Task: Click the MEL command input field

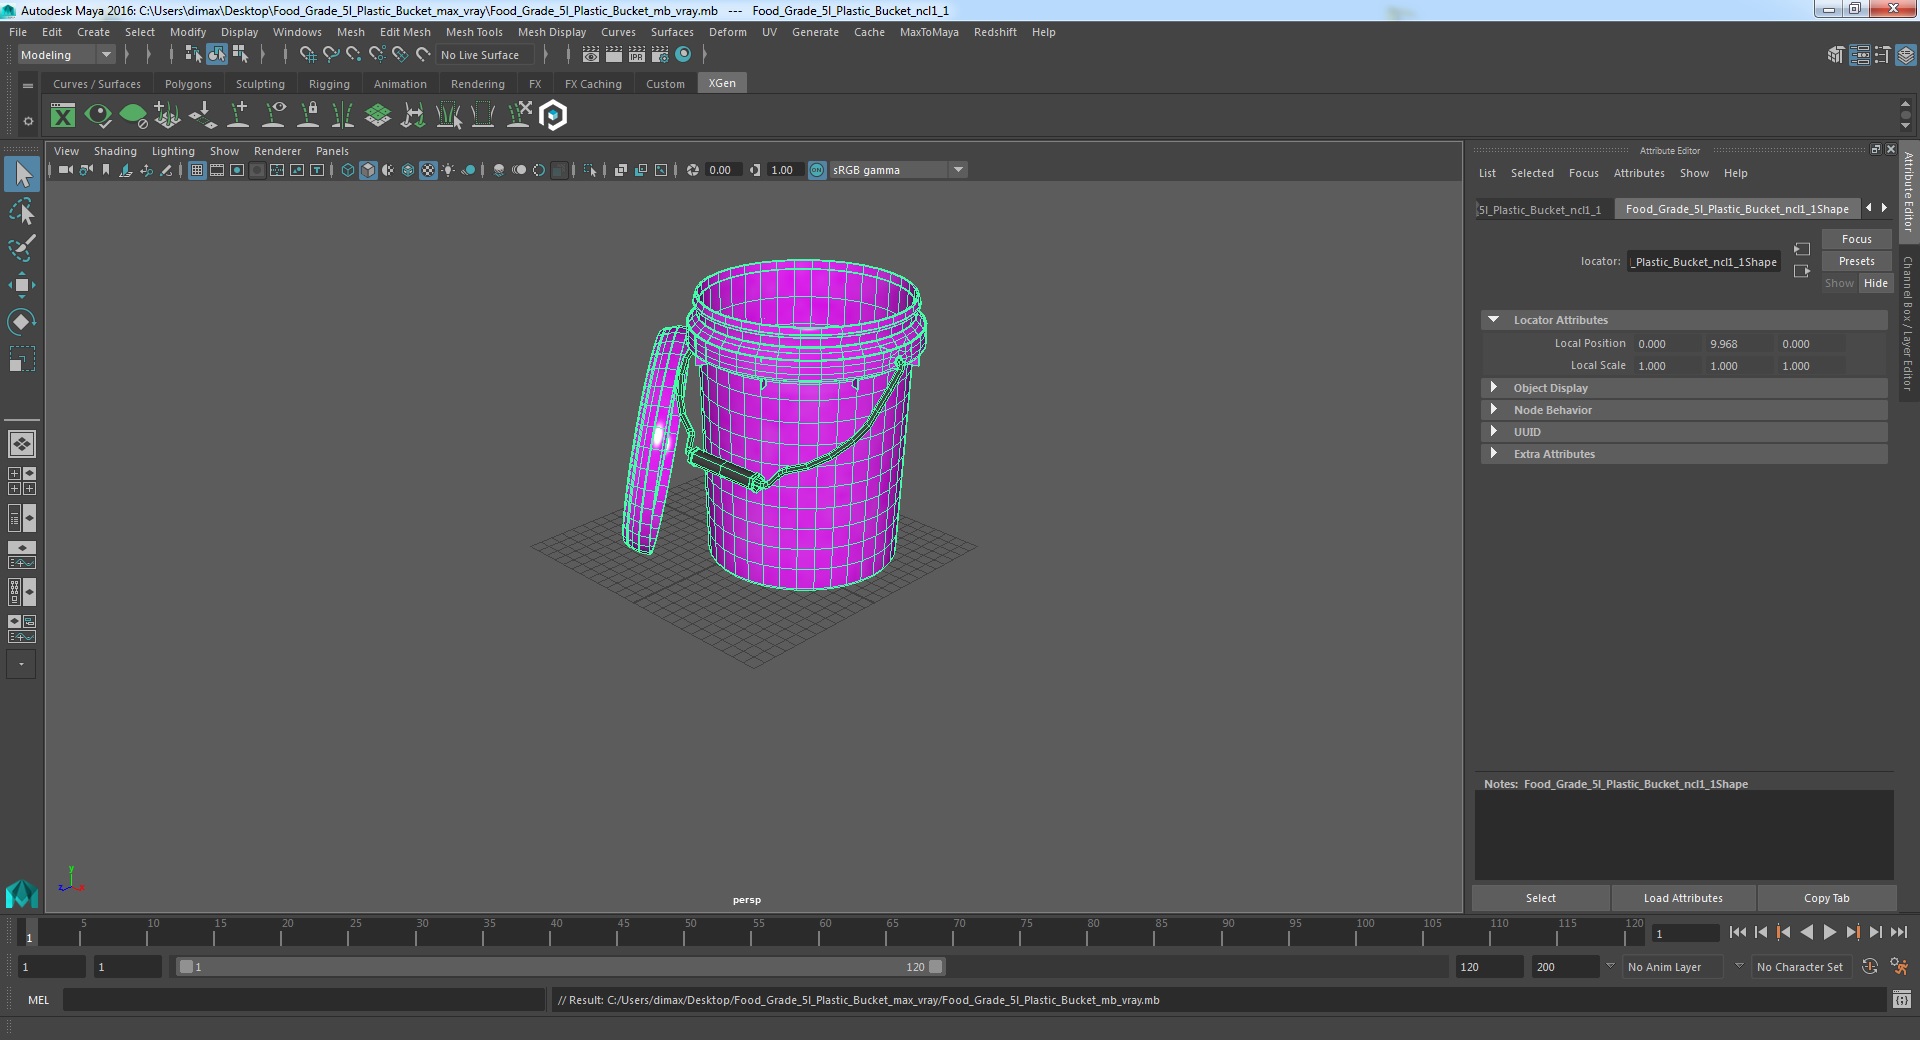Action: [304, 1000]
